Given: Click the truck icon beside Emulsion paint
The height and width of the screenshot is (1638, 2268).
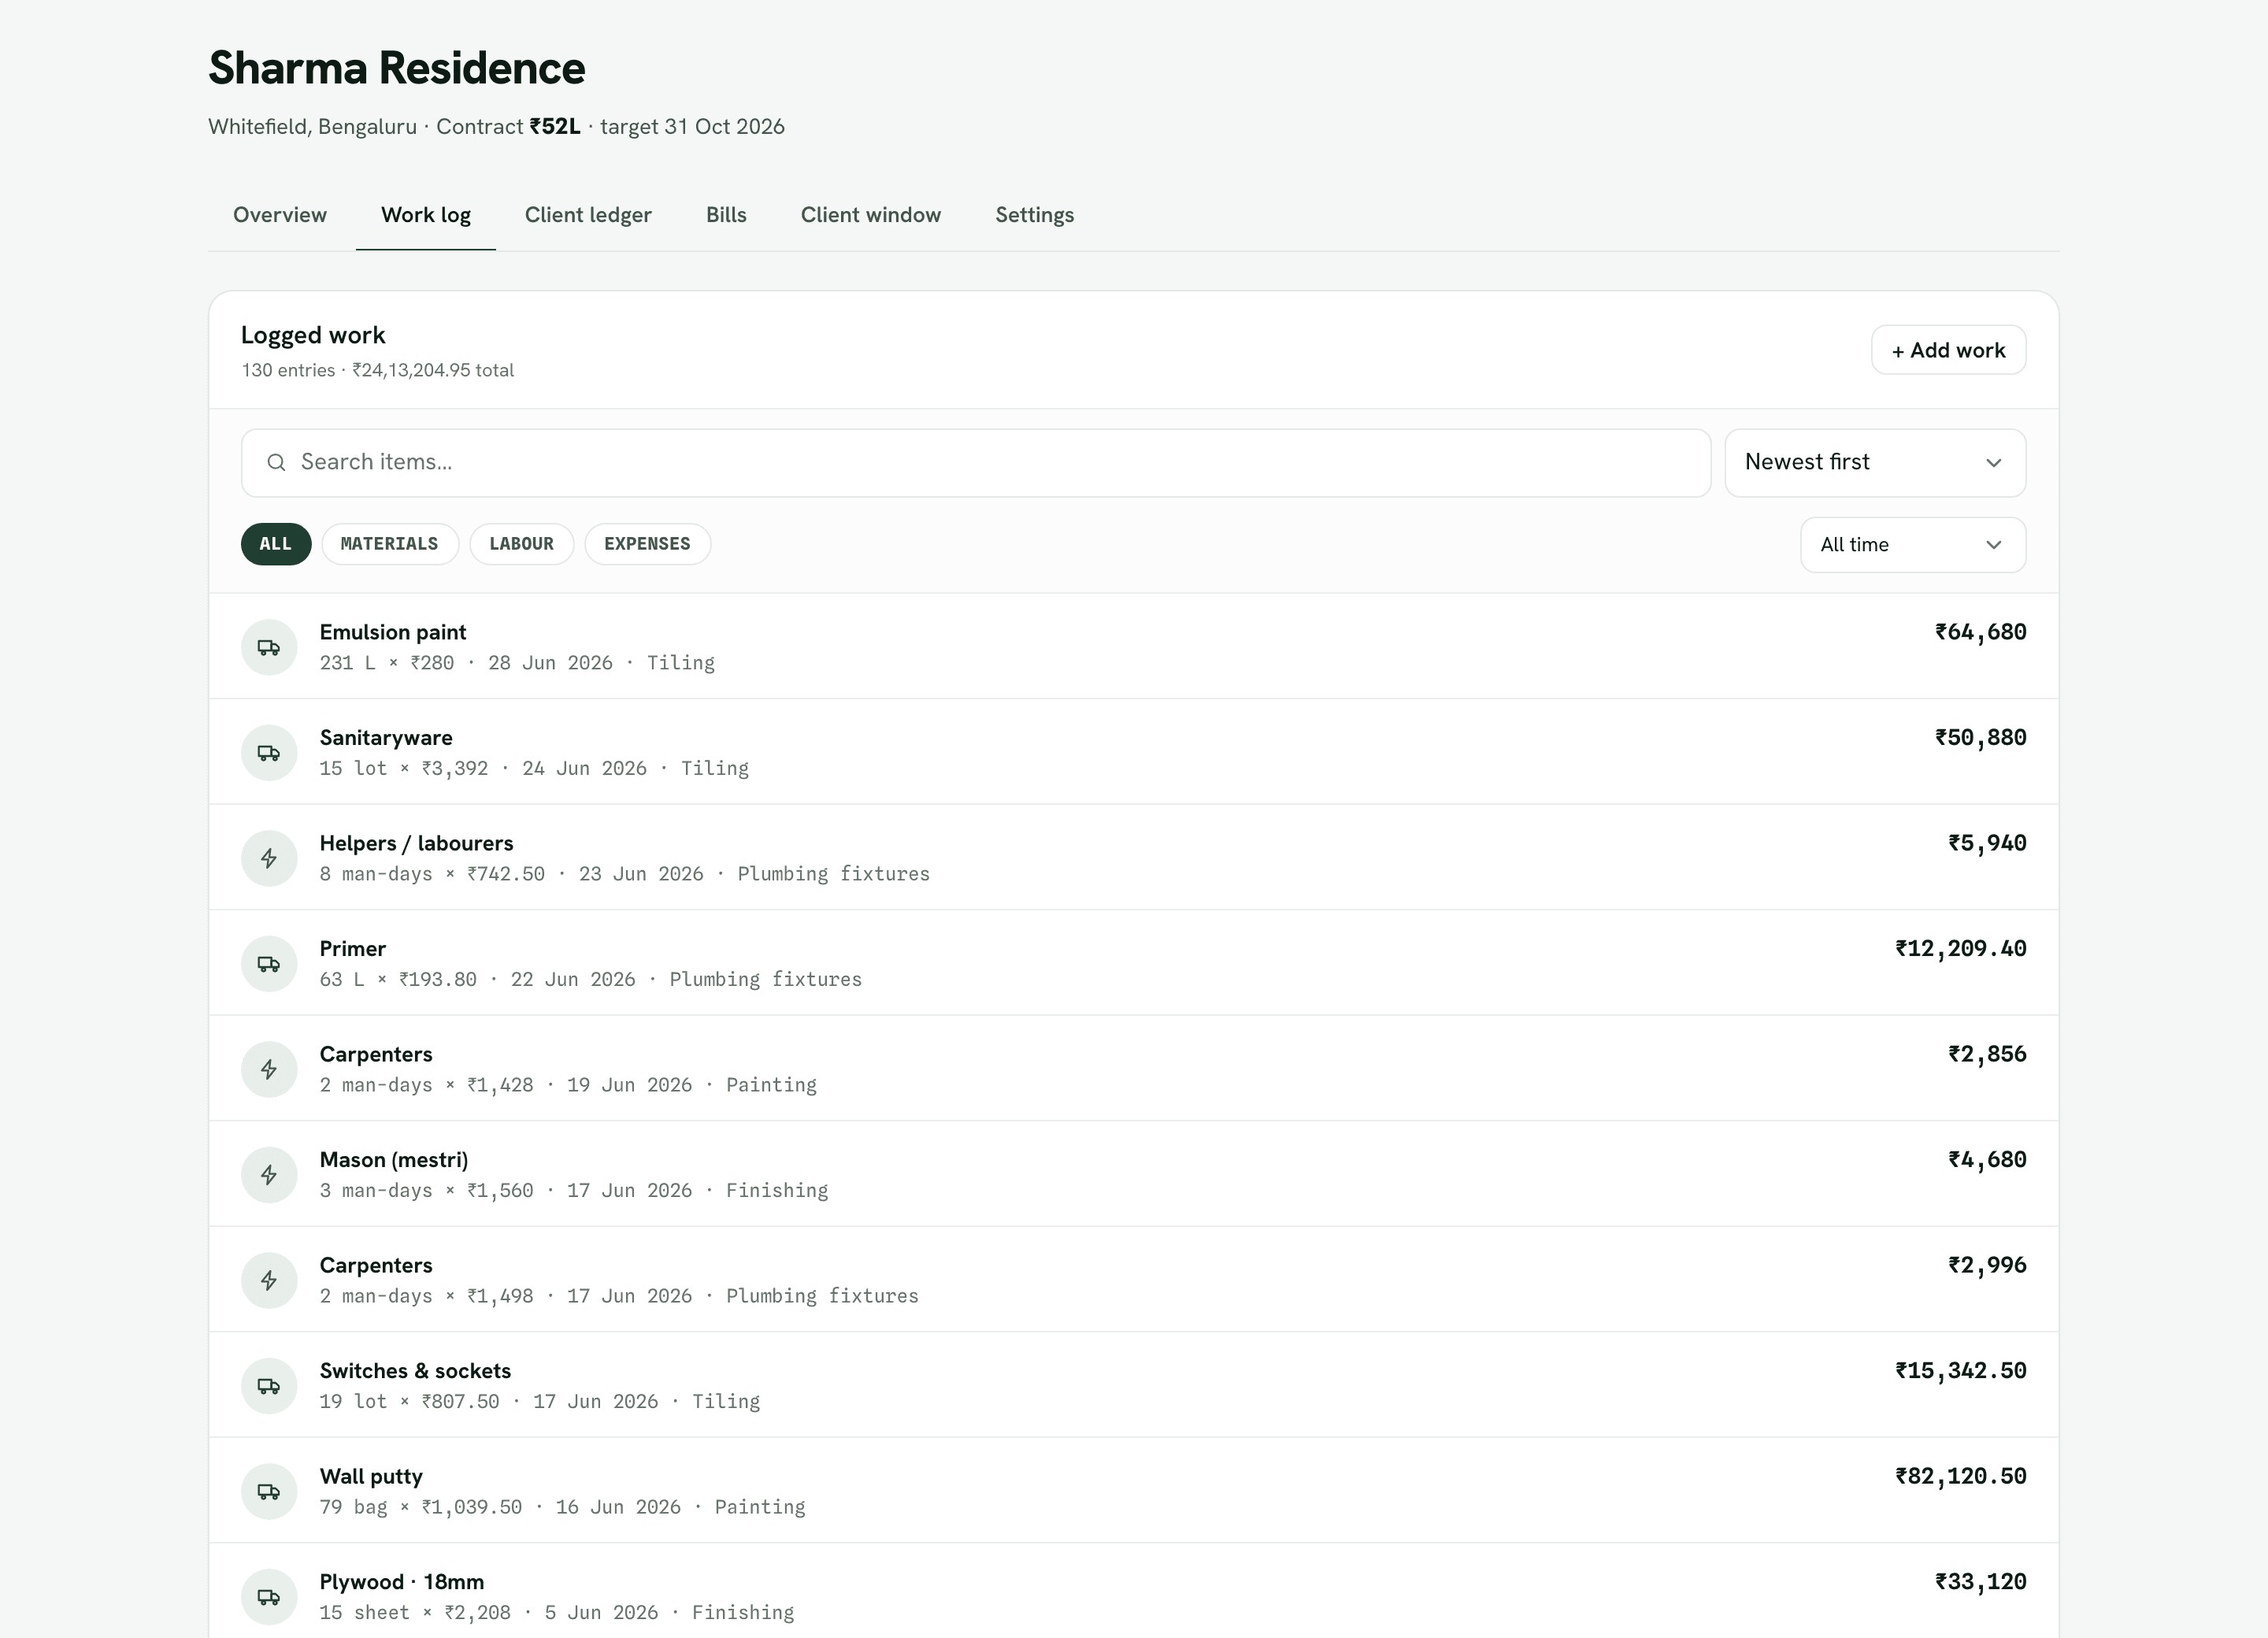Looking at the screenshot, I should [269, 647].
